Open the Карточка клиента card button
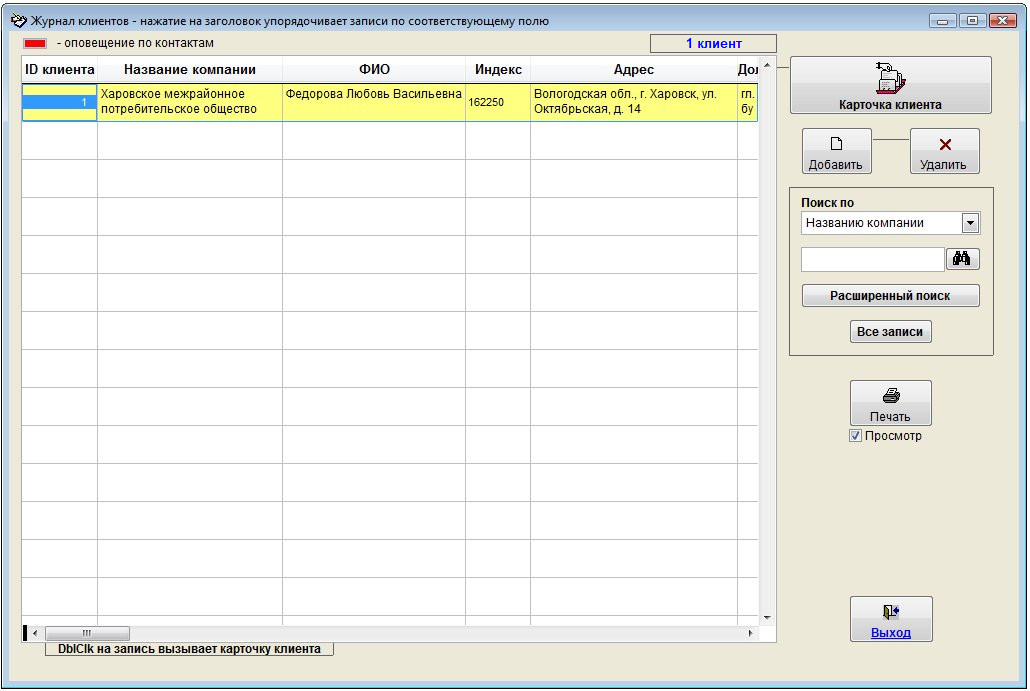Image resolution: width=1030 pixels, height=691 pixels. pos(890,85)
